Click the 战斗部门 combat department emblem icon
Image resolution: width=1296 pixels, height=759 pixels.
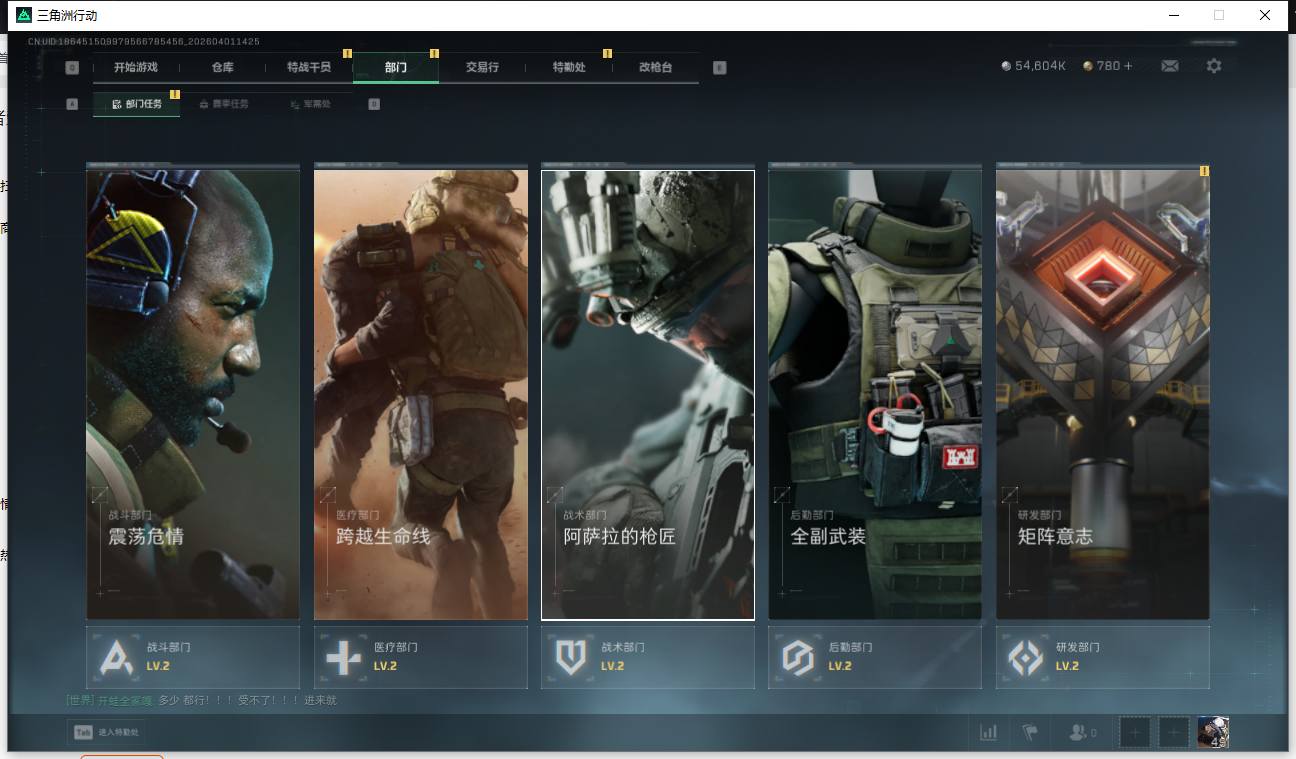[x=116, y=657]
